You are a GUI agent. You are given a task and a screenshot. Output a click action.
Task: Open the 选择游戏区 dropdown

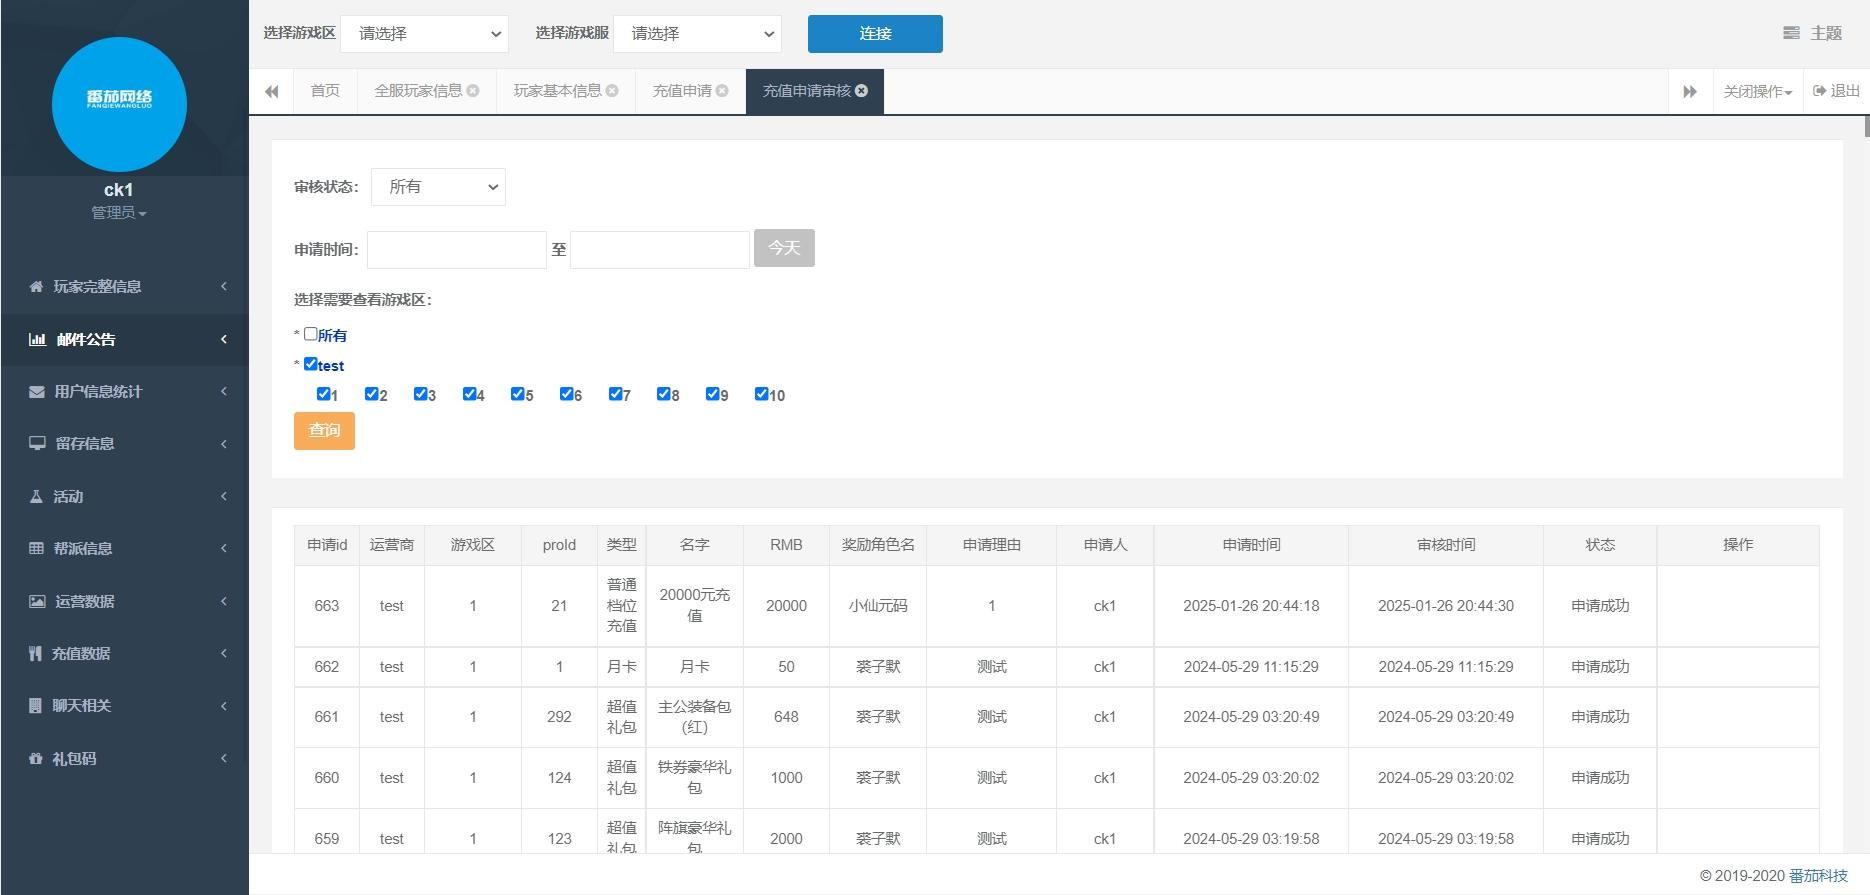click(x=425, y=34)
